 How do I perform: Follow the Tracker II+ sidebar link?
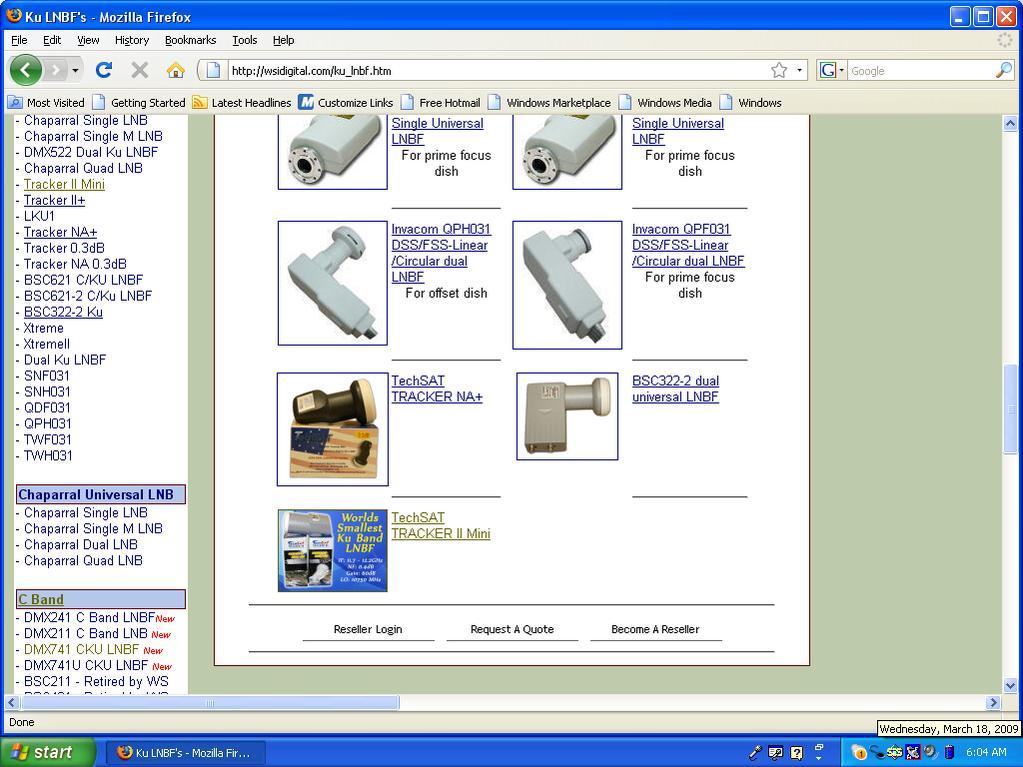pos(54,200)
